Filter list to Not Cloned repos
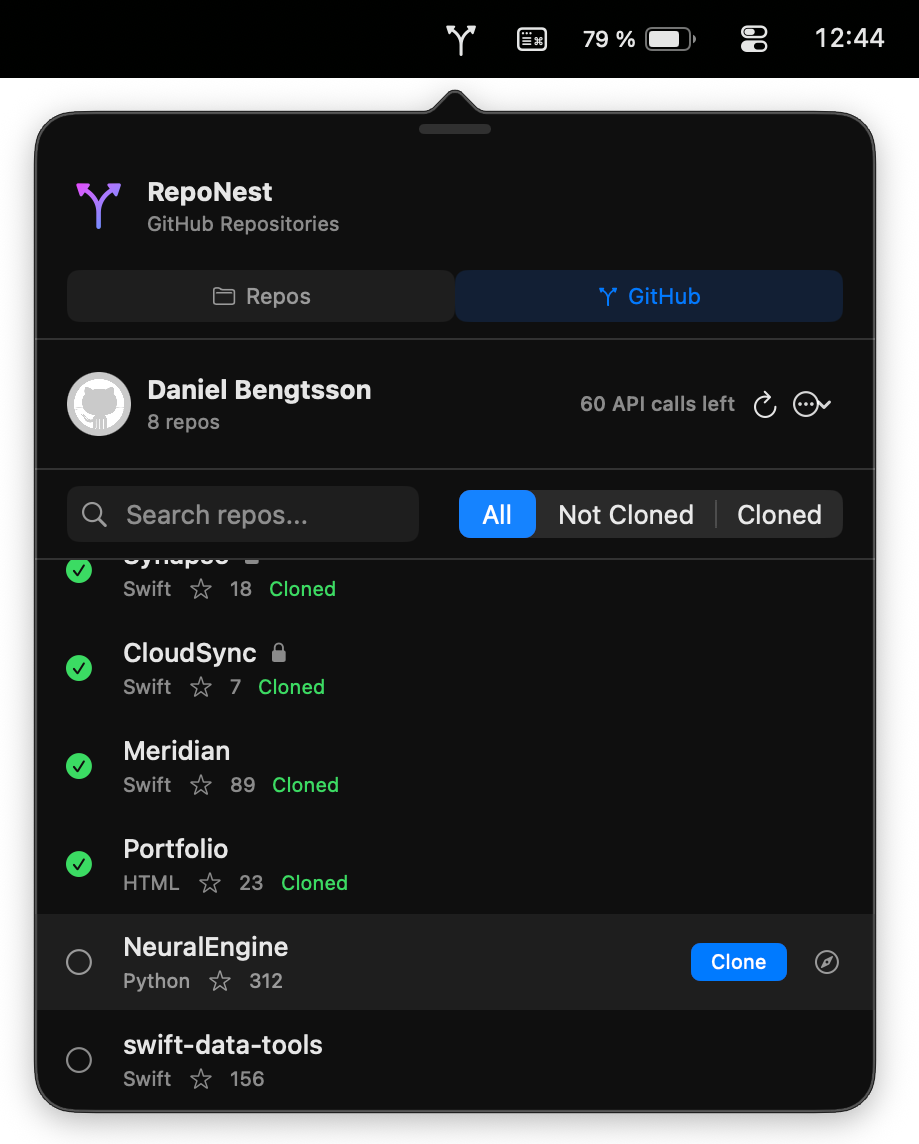919x1144 pixels. click(x=626, y=515)
